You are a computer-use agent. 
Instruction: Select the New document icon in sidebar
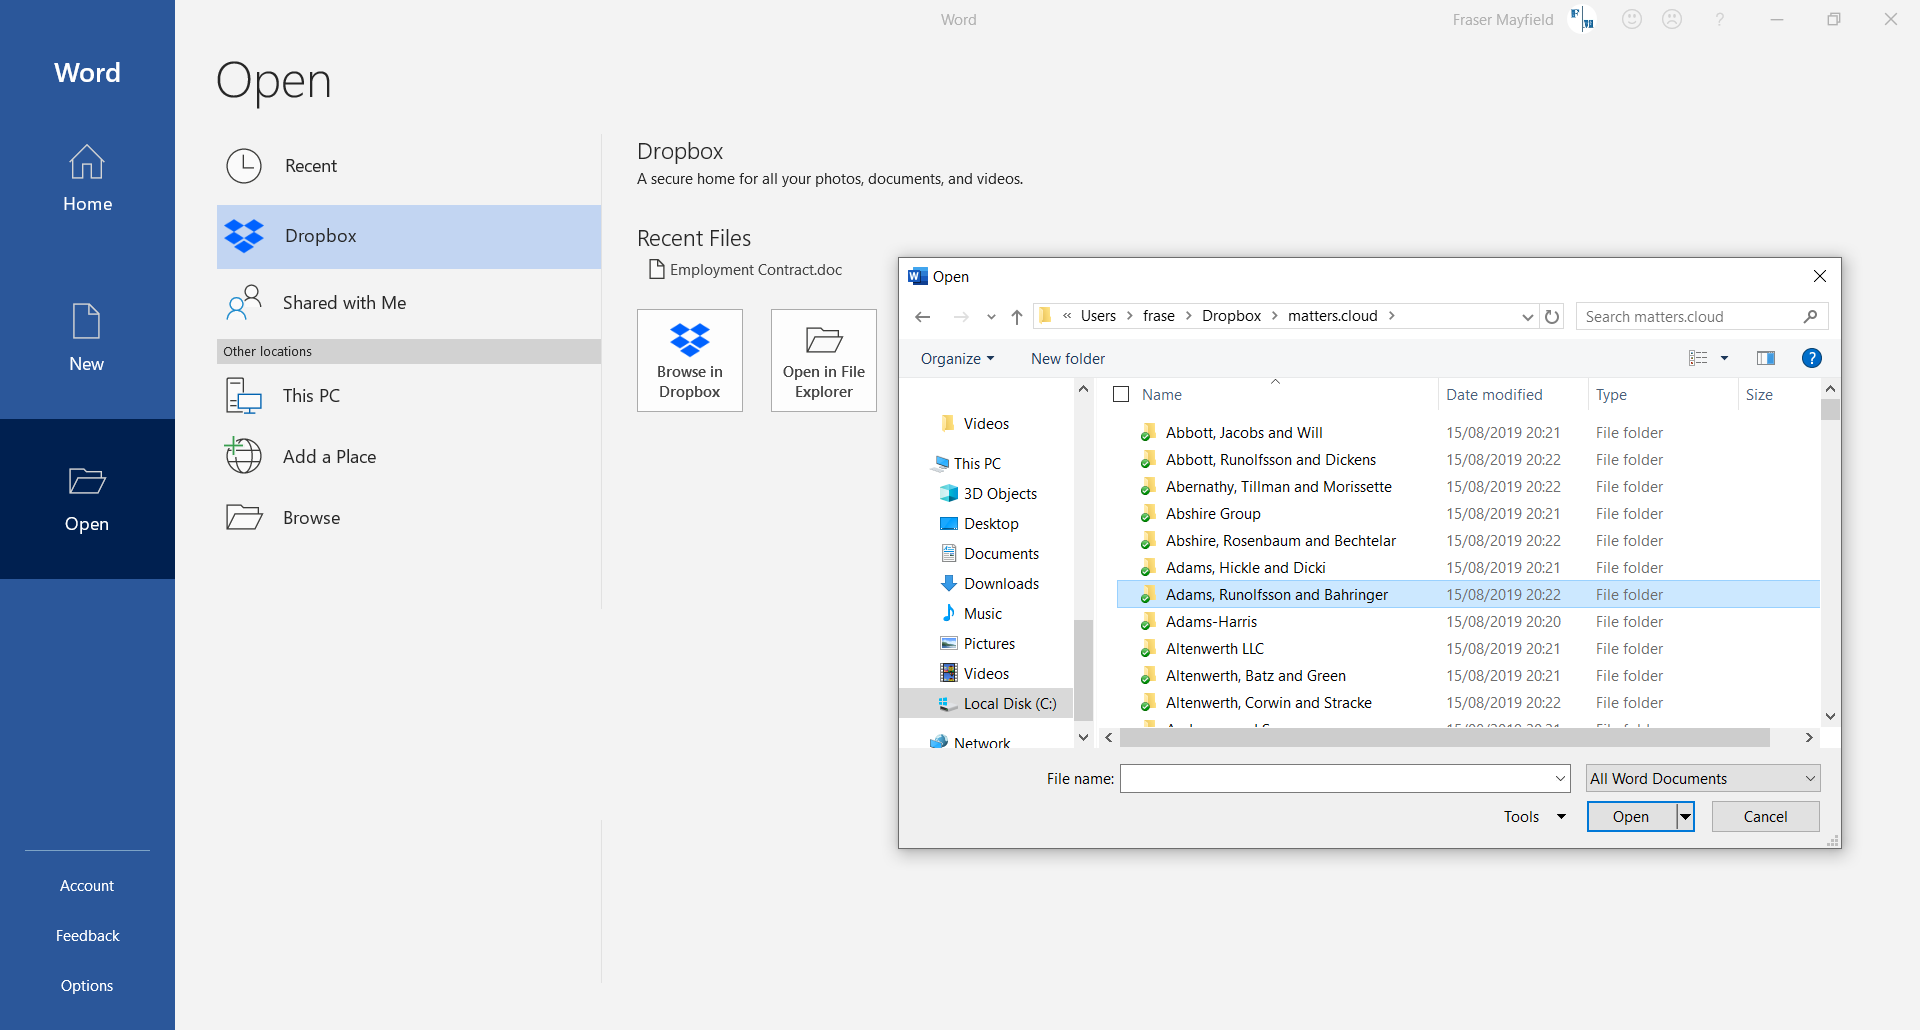click(87, 338)
